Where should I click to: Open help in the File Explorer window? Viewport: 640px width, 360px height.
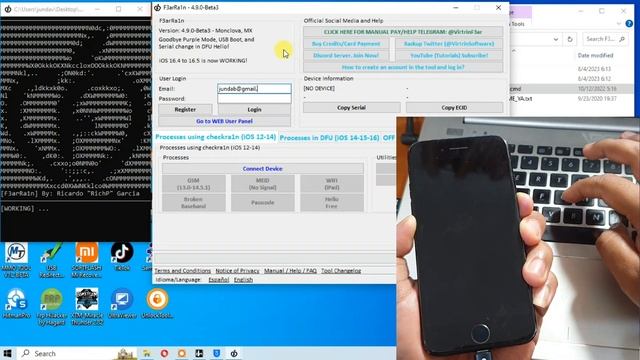tap(629, 24)
